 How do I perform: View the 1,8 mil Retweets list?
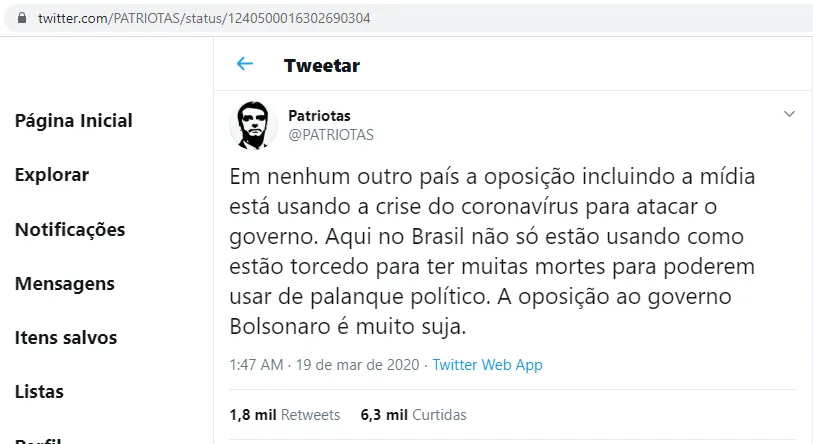pos(285,415)
